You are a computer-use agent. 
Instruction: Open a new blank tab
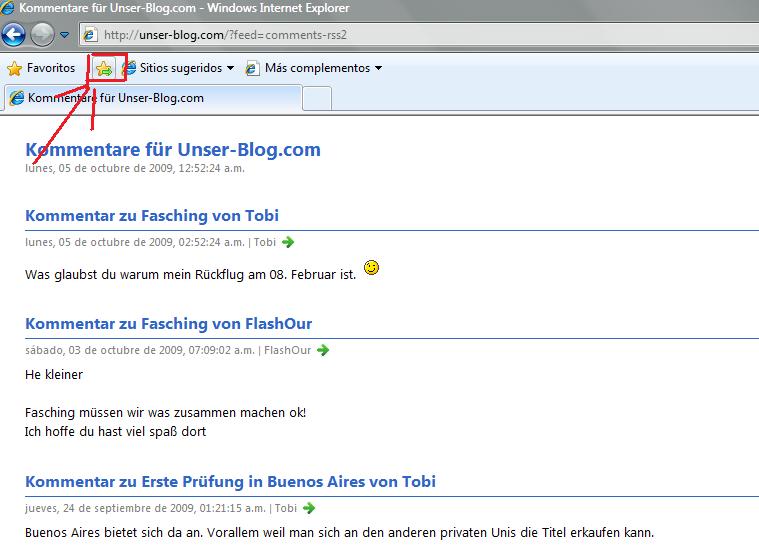(x=317, y=98)
